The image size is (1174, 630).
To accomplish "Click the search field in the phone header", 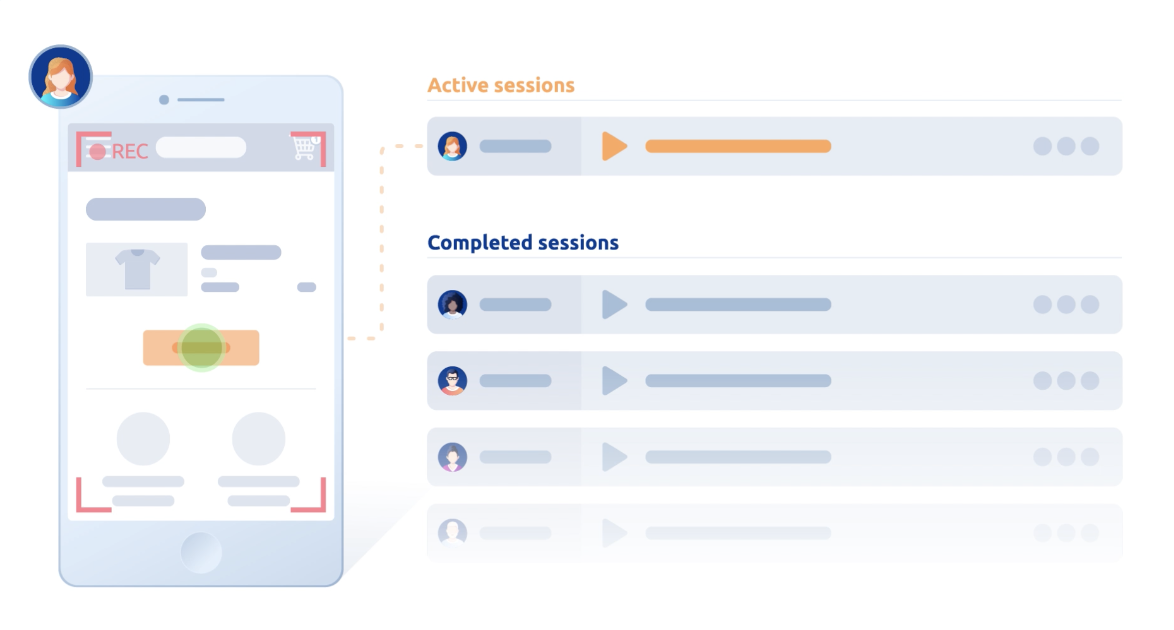I will [201, 148].
